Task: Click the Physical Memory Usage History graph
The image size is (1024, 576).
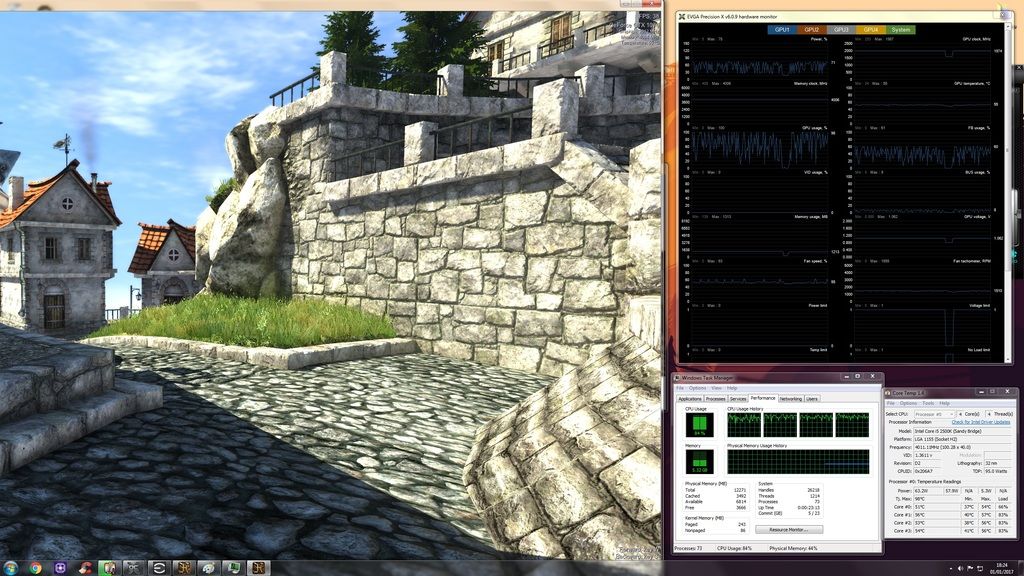Action: (798, 462)
